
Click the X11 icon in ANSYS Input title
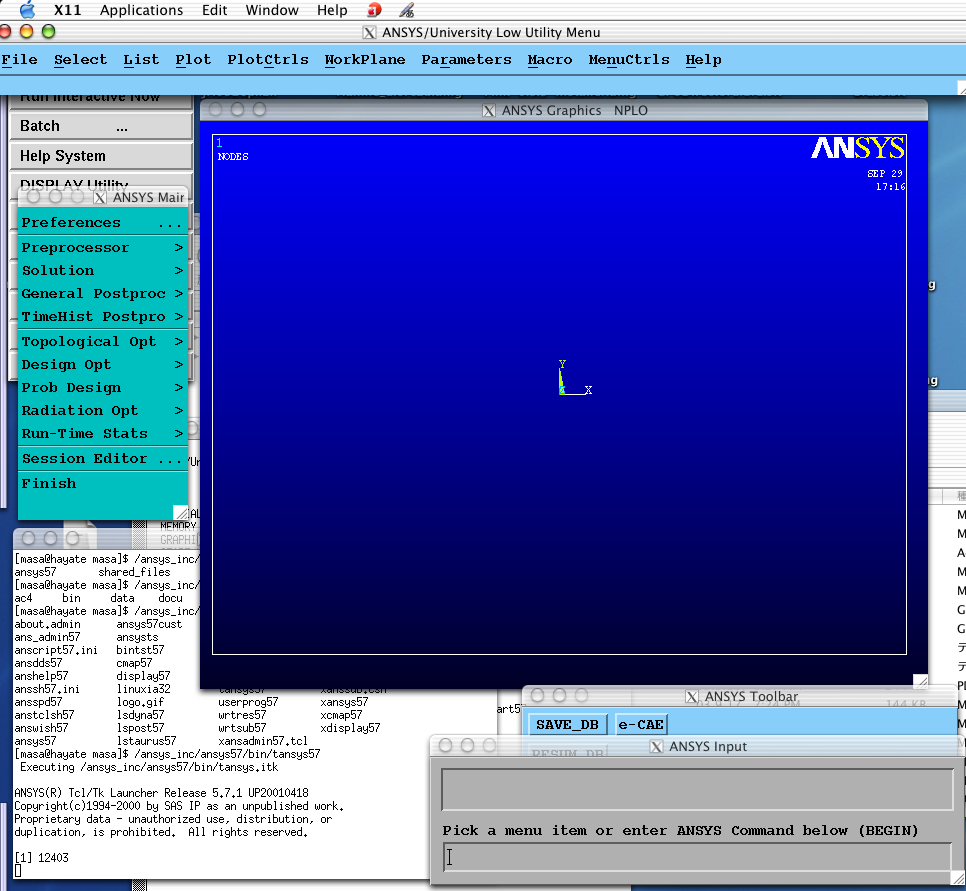(657, 747)
